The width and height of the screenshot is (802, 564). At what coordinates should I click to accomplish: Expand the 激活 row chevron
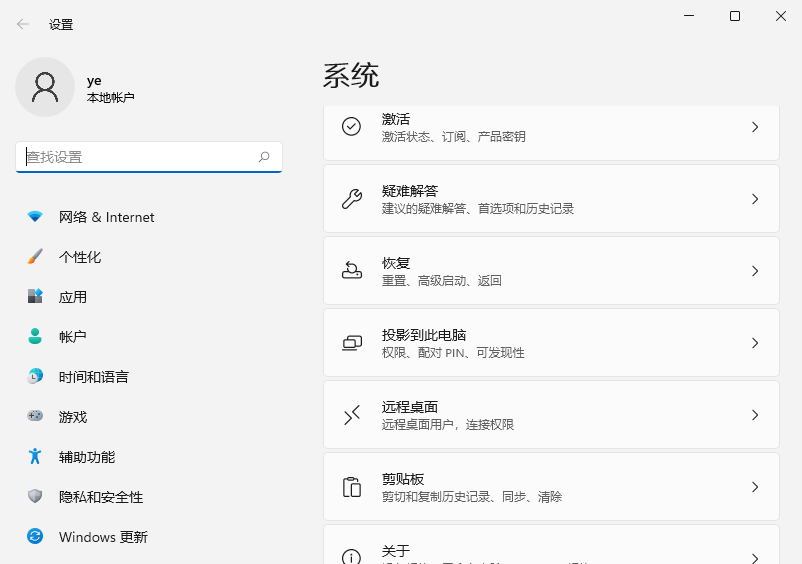pyautogui.click(x=755, y=127)
